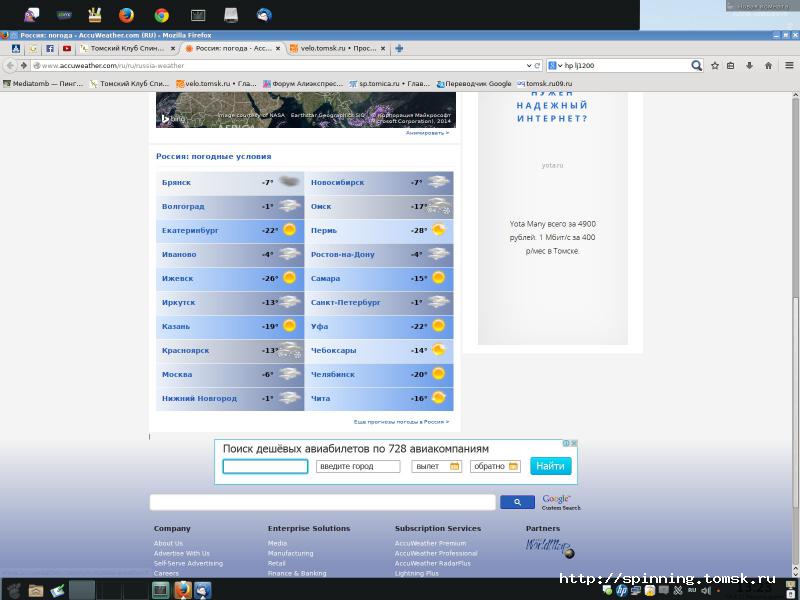Reload the page using the address bar button
Viewport: 800px width, 600px height.
[x=537, y=66]
